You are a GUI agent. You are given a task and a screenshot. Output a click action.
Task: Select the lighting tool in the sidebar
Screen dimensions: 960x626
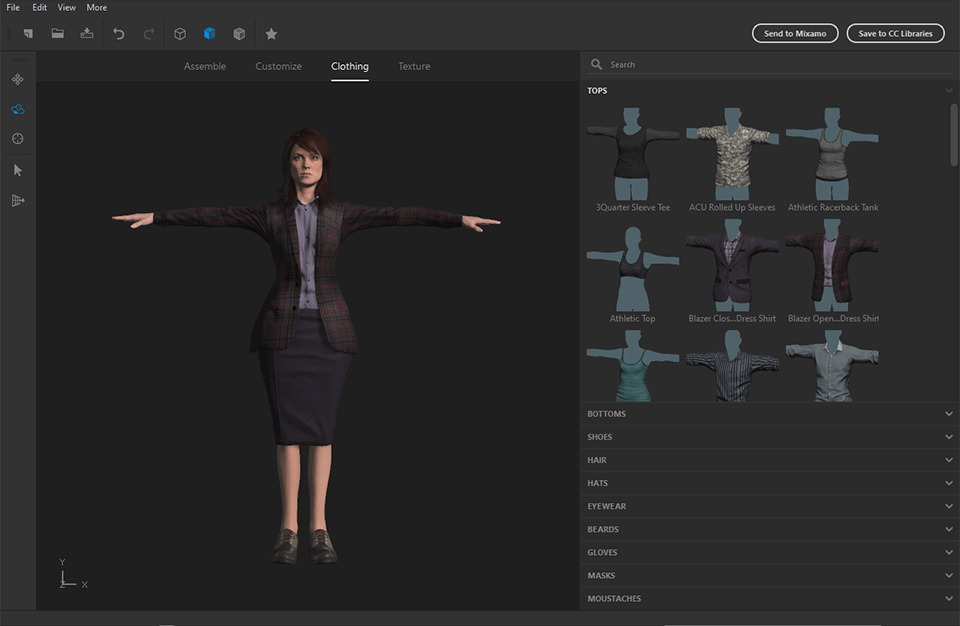coord(17,200)
